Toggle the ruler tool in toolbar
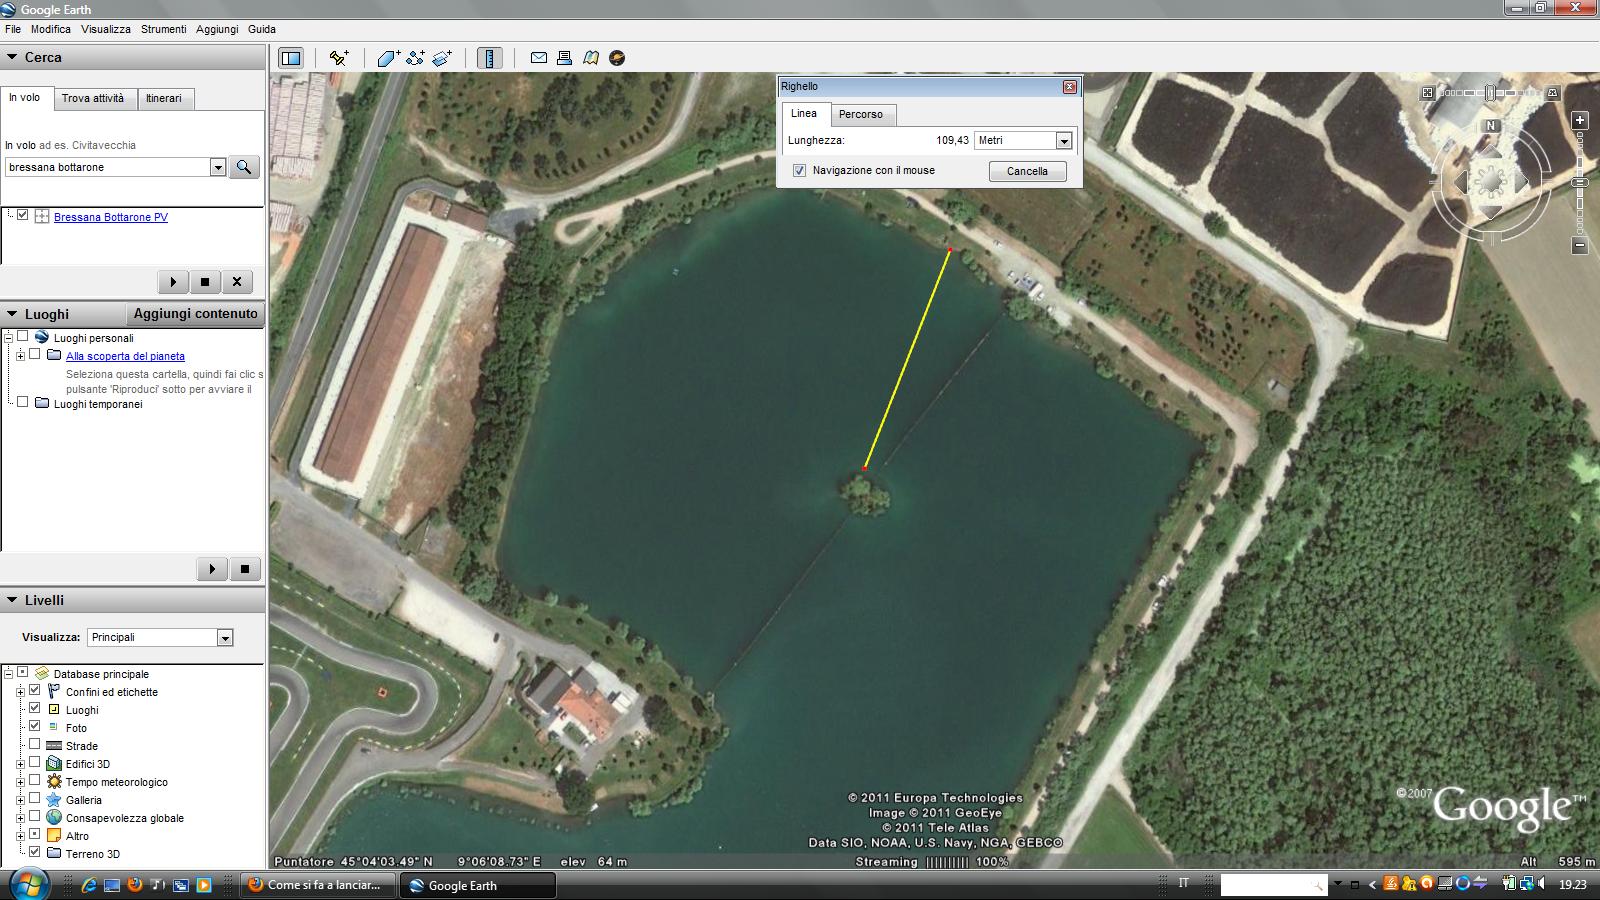Screen dimensions: 1600x900 point(490,58)
